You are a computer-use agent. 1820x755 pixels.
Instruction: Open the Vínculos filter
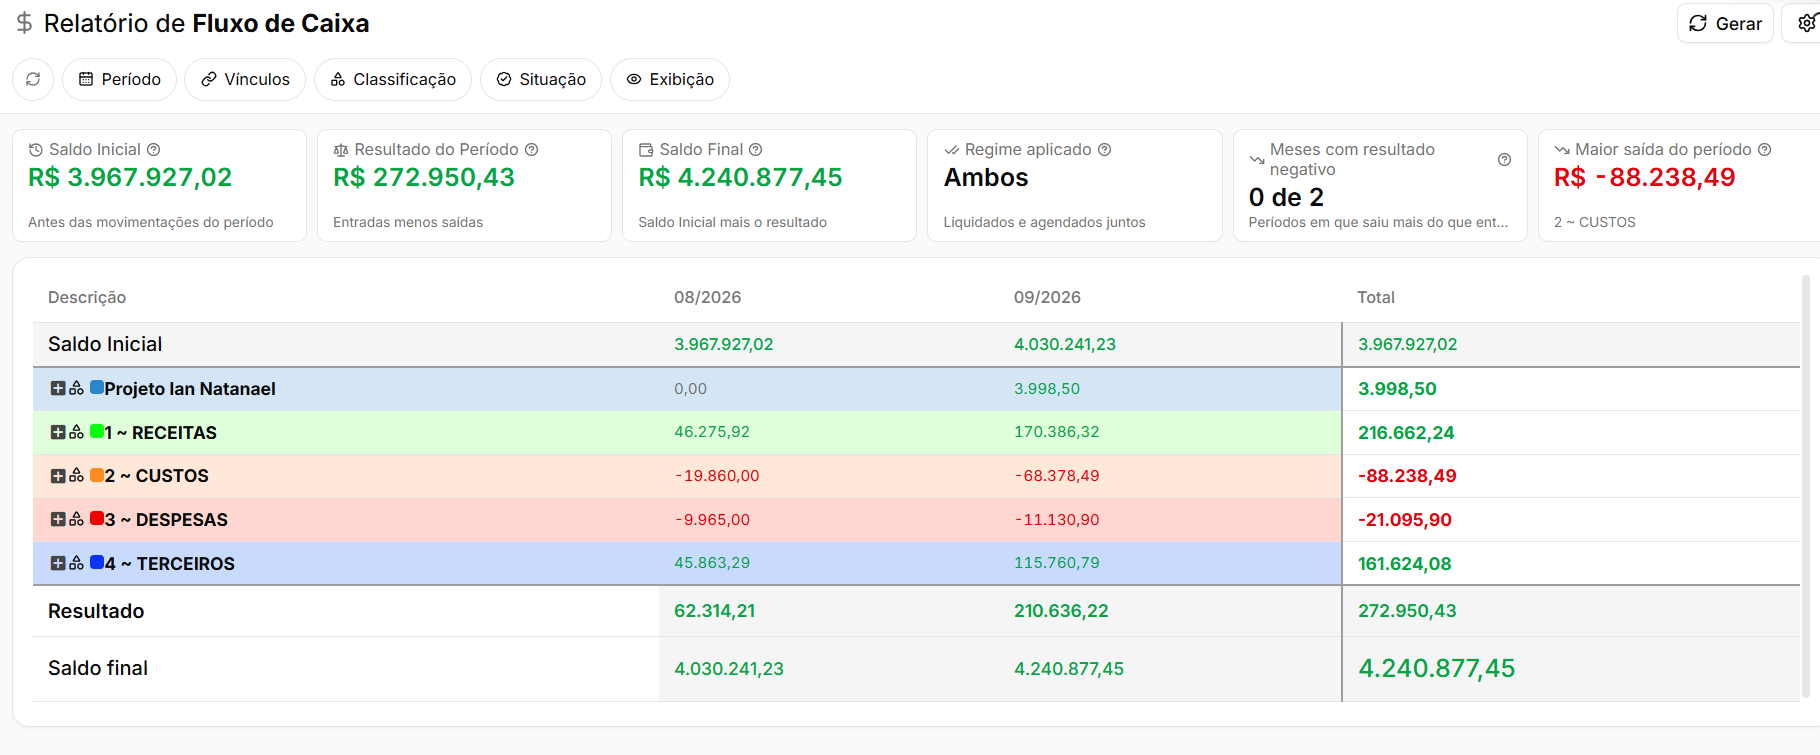[245, 79]
